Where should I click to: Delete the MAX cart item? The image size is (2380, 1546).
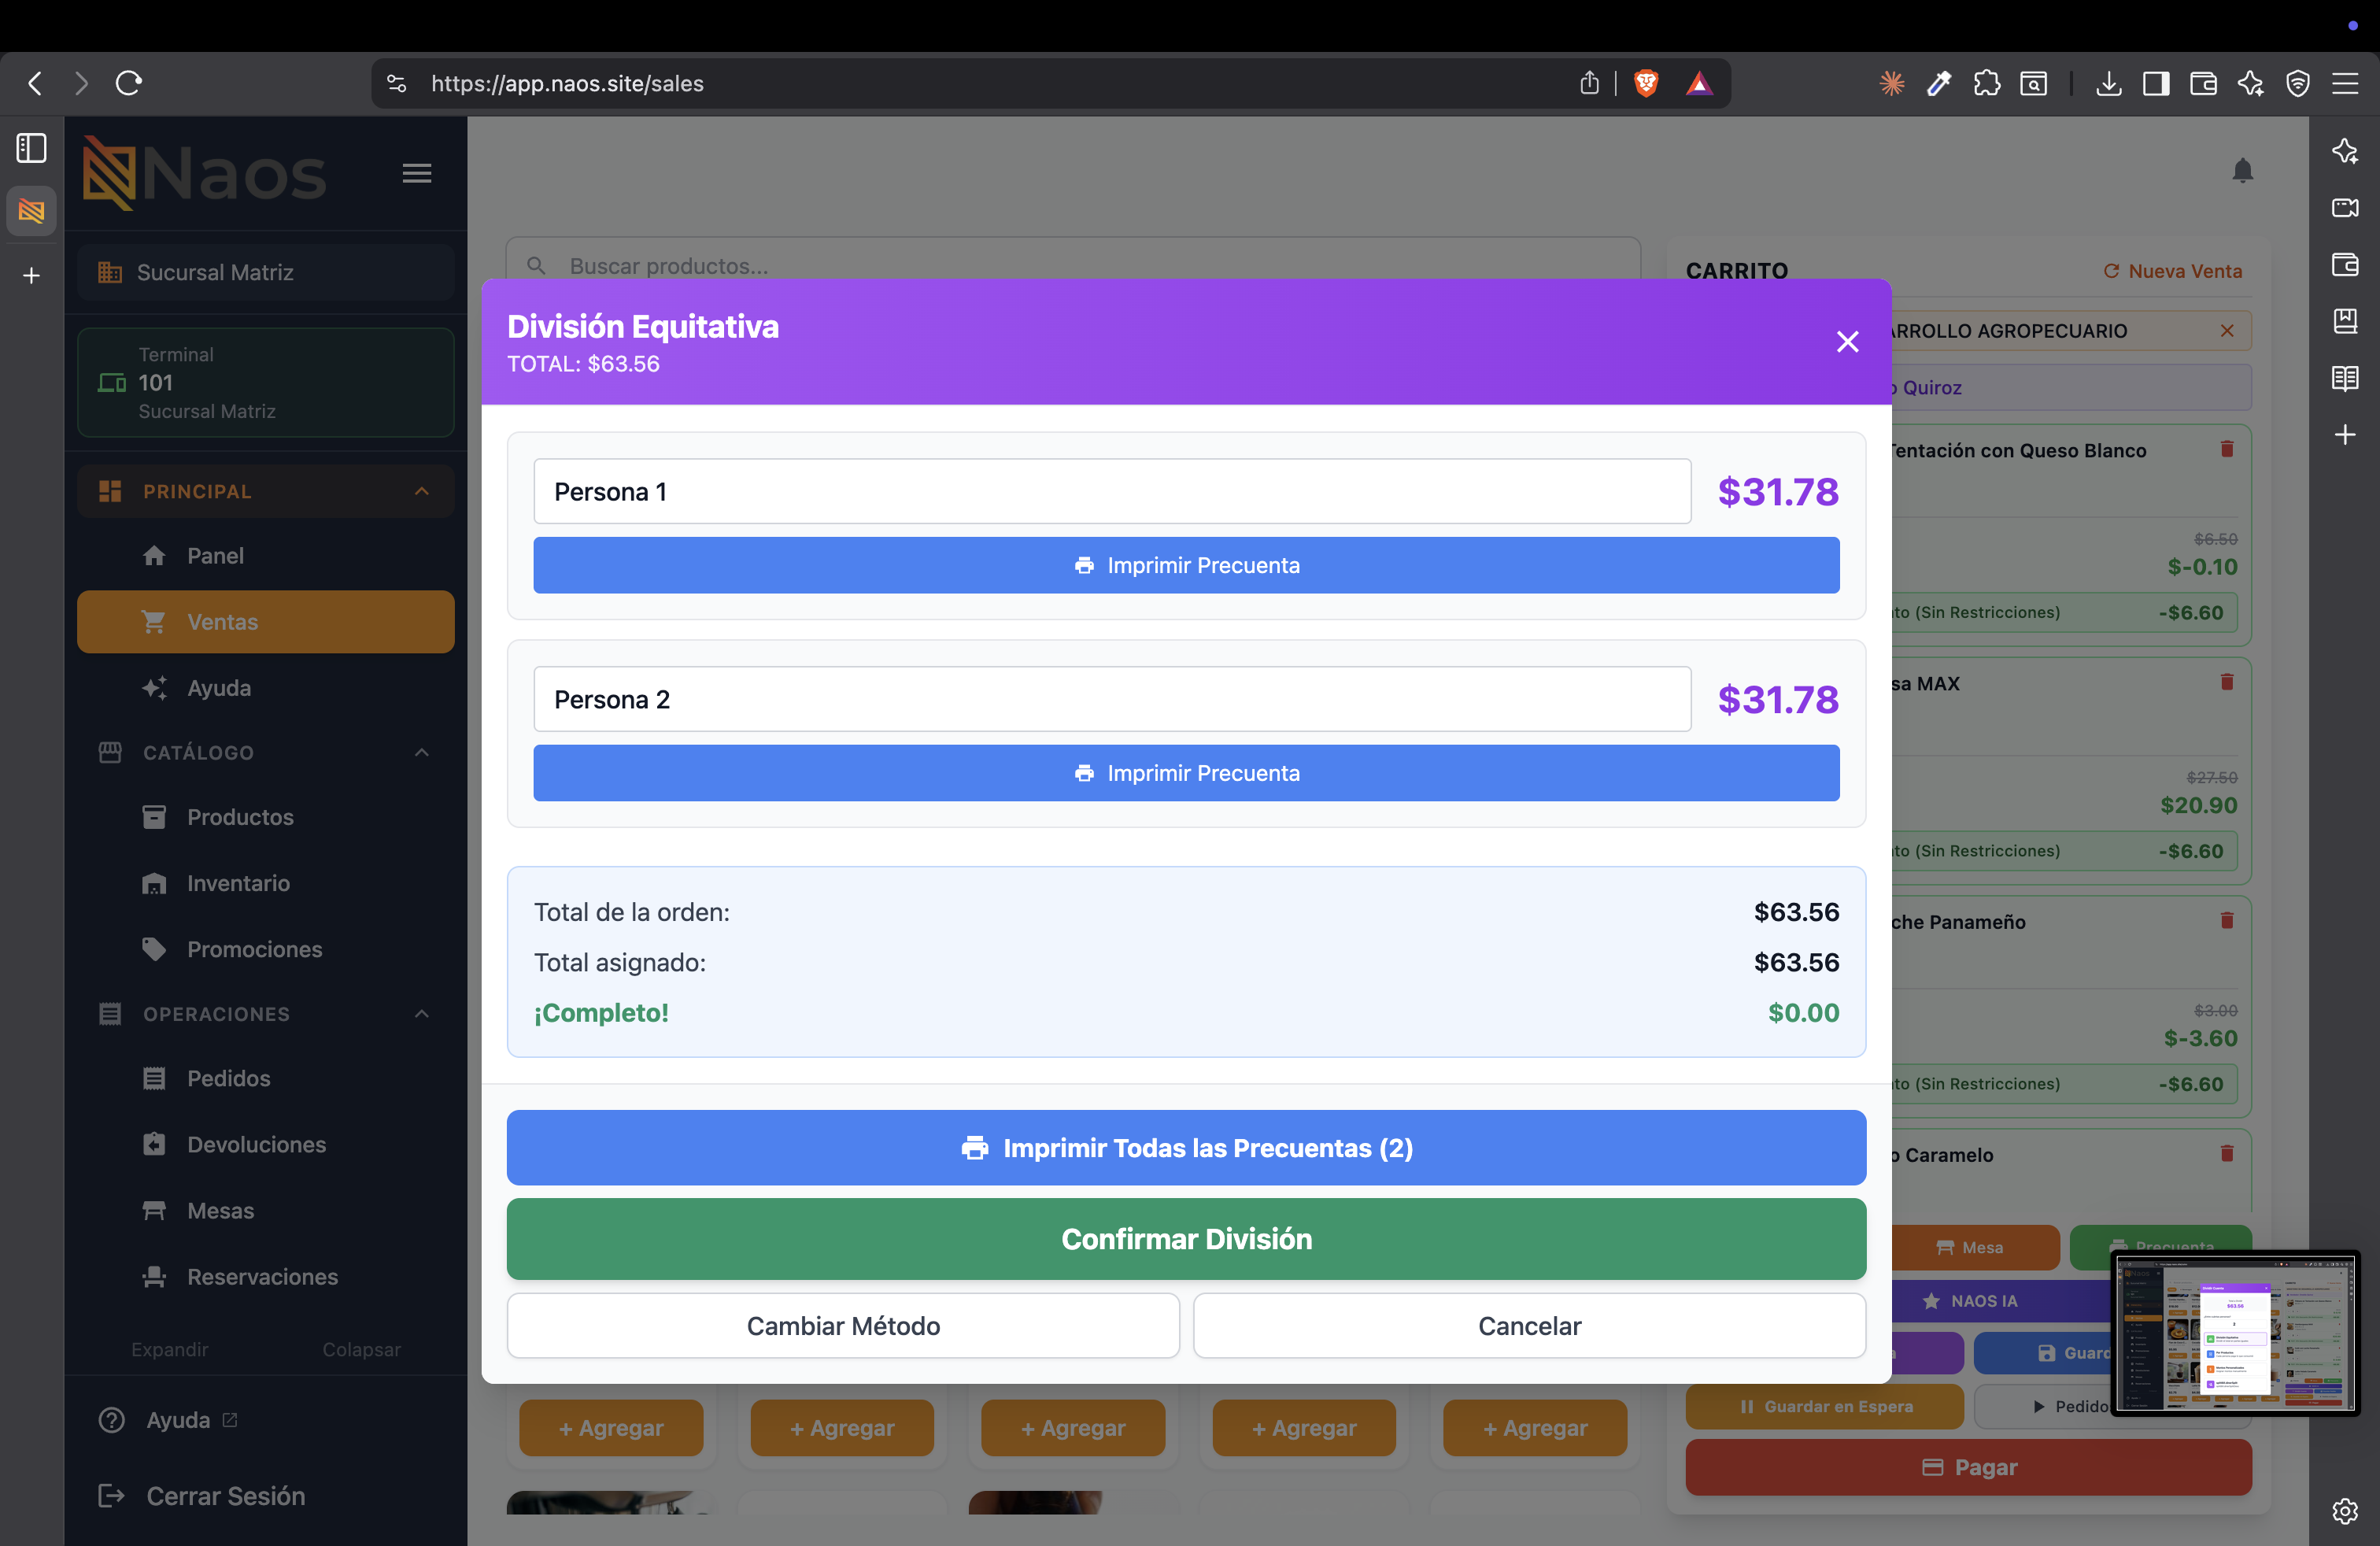(x=2227, y=682)
